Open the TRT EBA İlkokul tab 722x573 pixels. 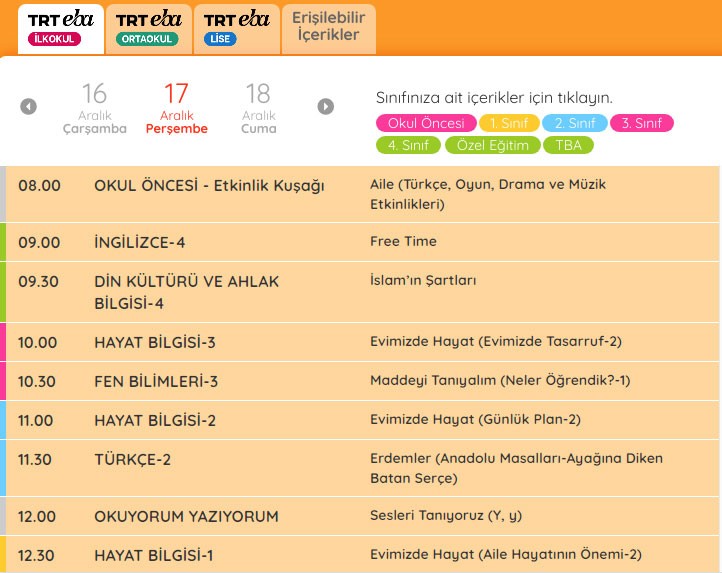click(x=62, y=28)
